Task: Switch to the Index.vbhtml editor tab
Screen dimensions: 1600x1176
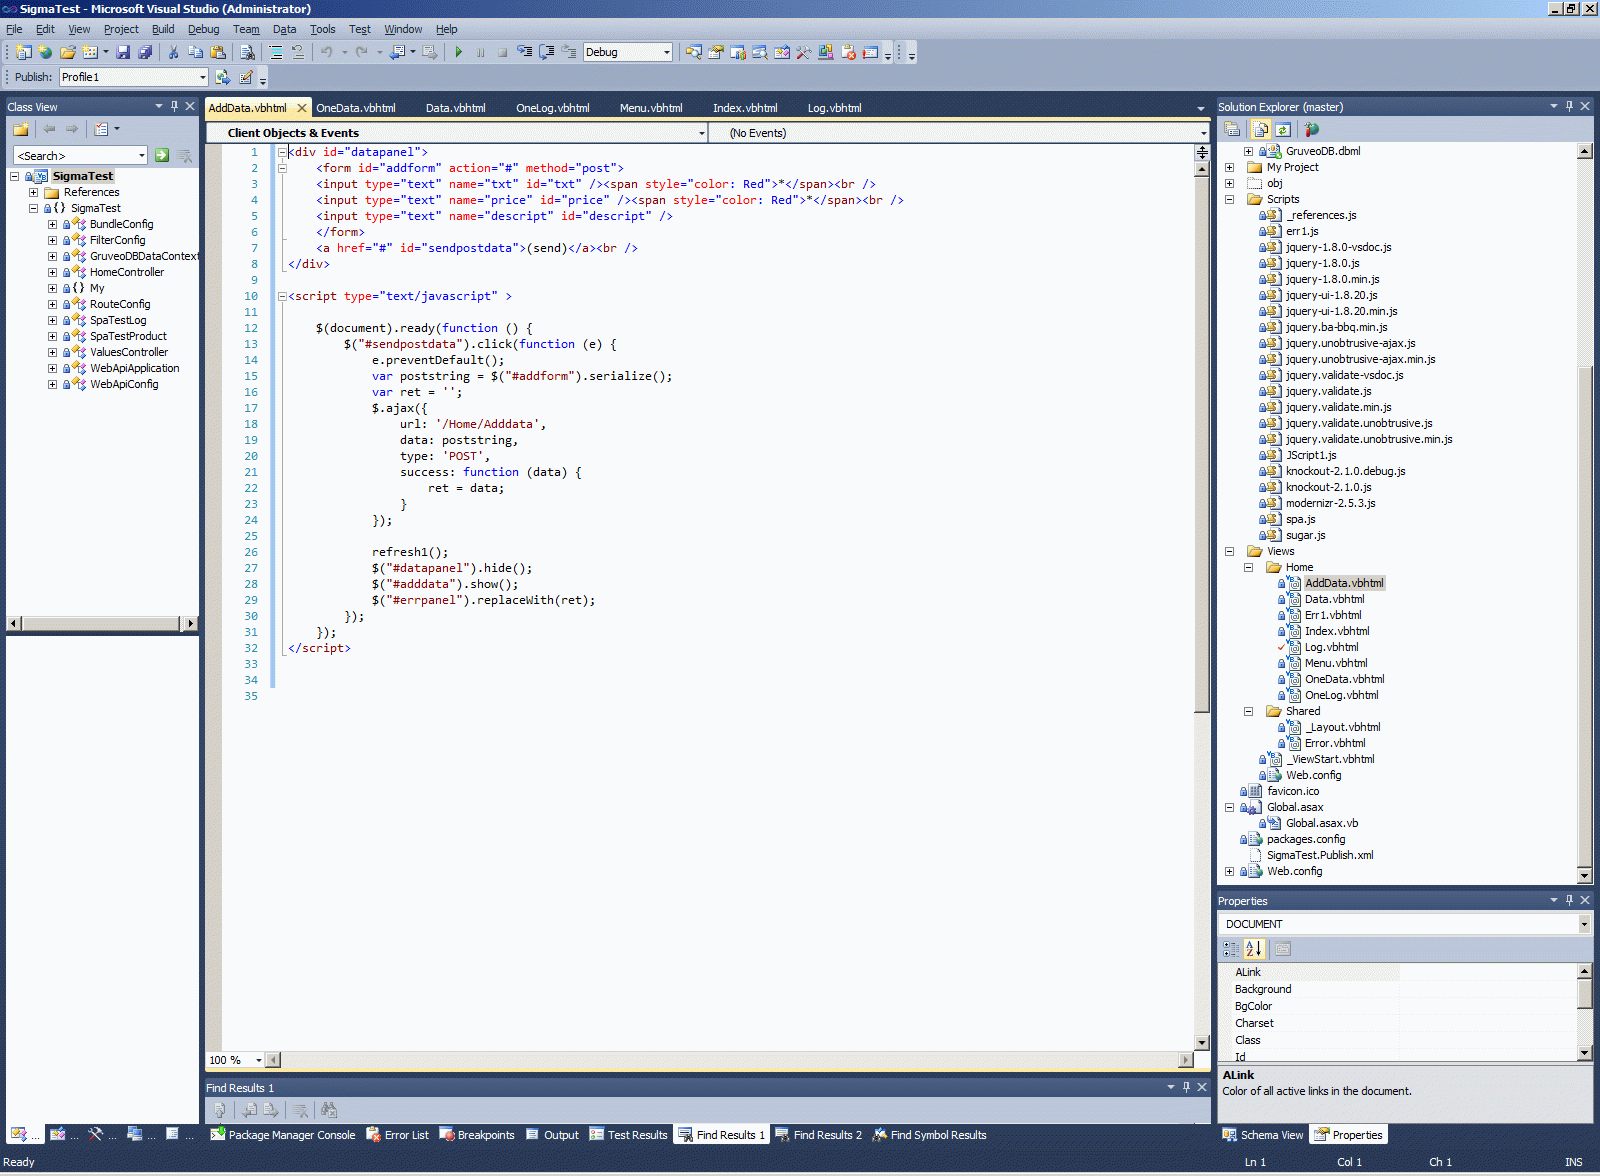Action: click(x=744, y=108)
